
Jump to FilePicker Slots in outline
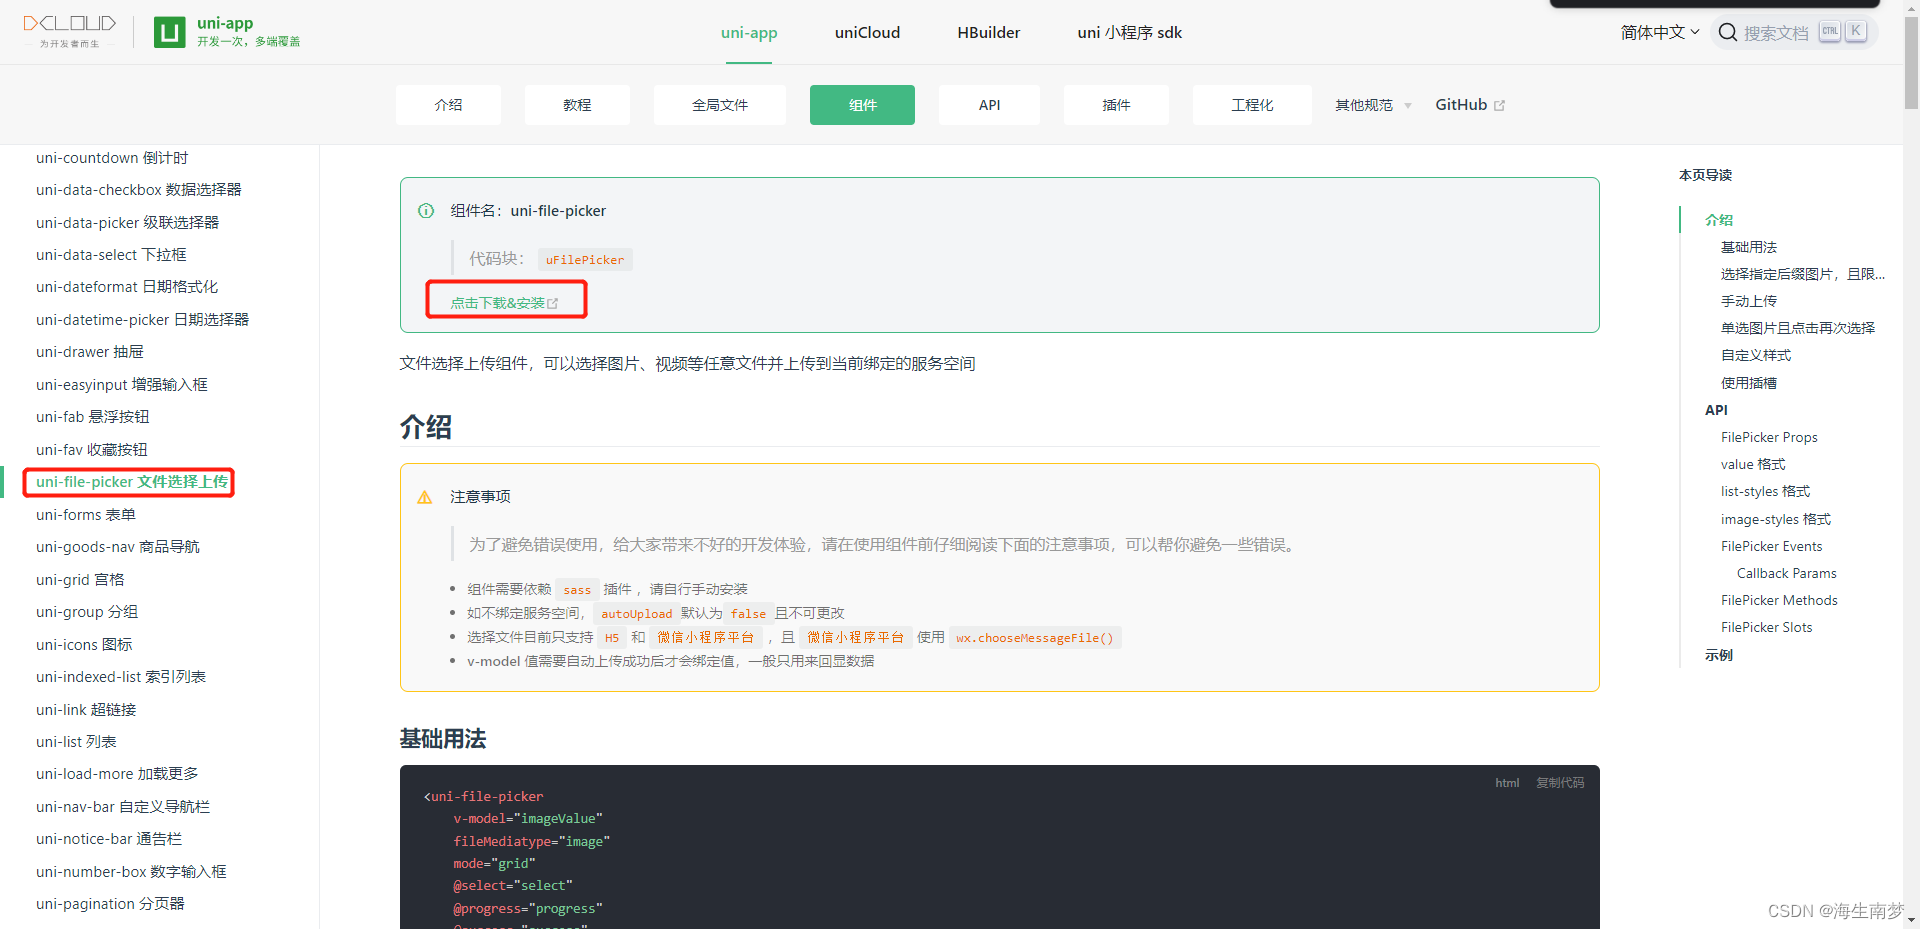[1766, 627]
